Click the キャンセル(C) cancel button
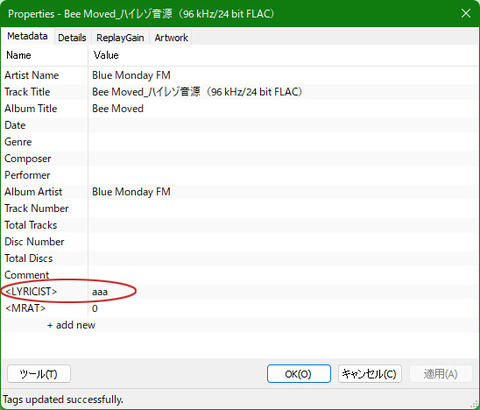480x410 pixels. pyautogui.click(x=370, y=374)
